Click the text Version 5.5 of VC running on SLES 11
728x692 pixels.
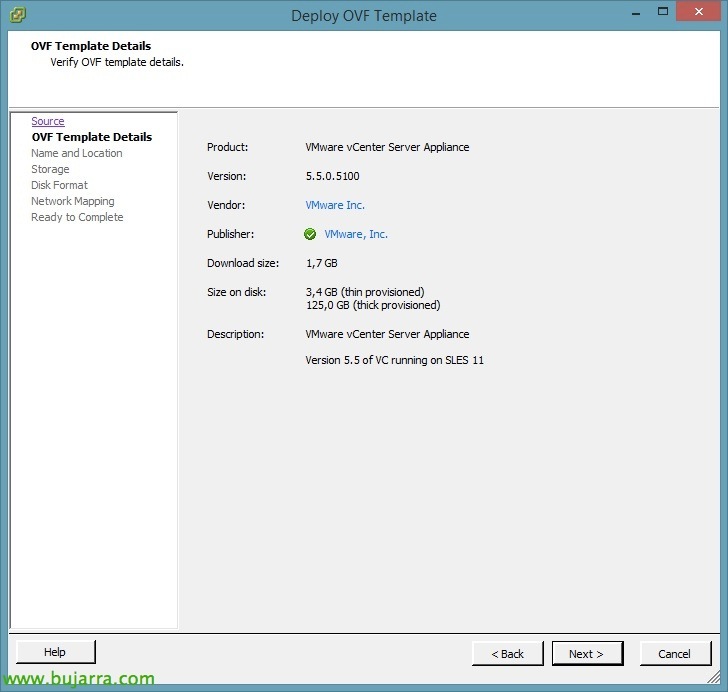click(395, 360)
